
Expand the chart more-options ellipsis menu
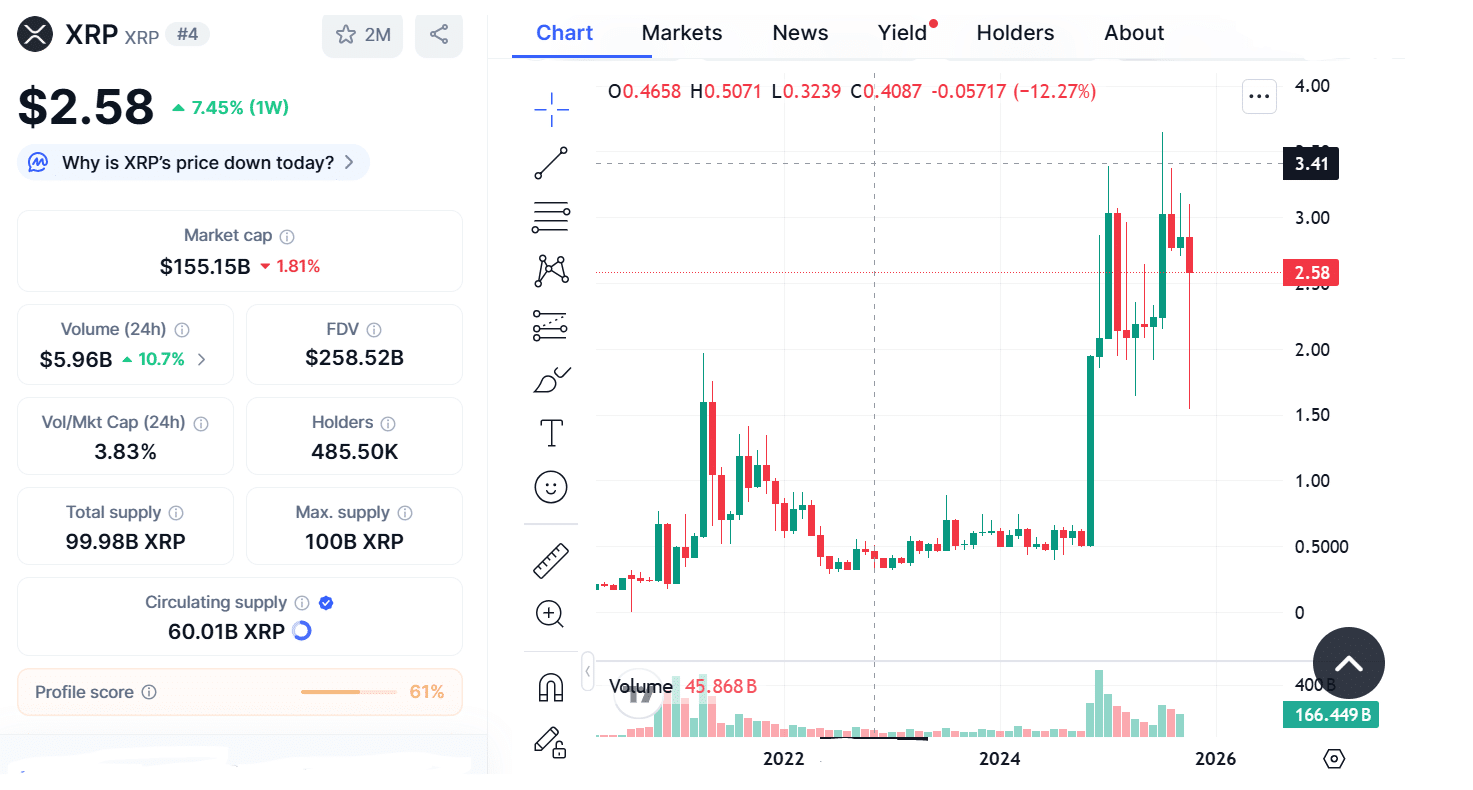click(x=1259, y=96)
